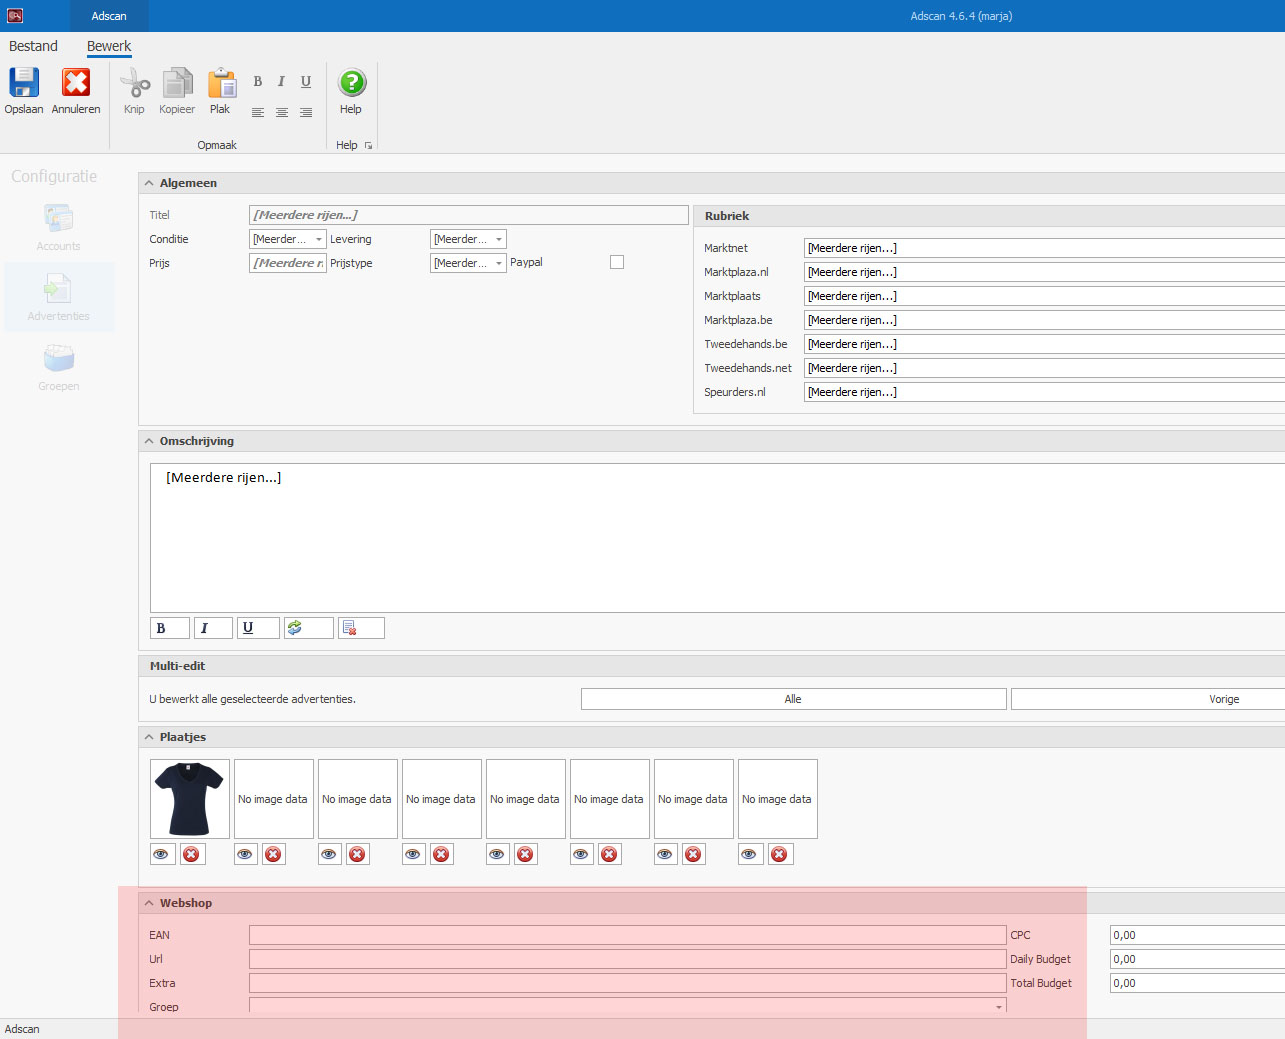Click the Titel input field
This screenshot has height=1039, width=1285.
tap(469, 215)
